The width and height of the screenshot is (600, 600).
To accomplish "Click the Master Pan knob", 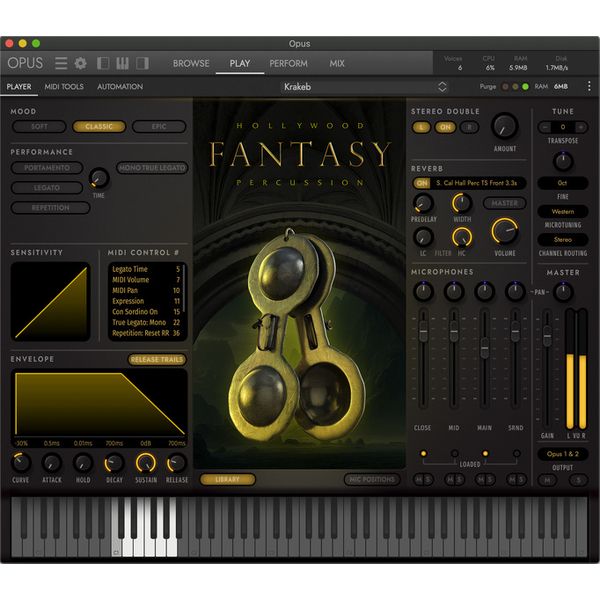I will point(563,292).
